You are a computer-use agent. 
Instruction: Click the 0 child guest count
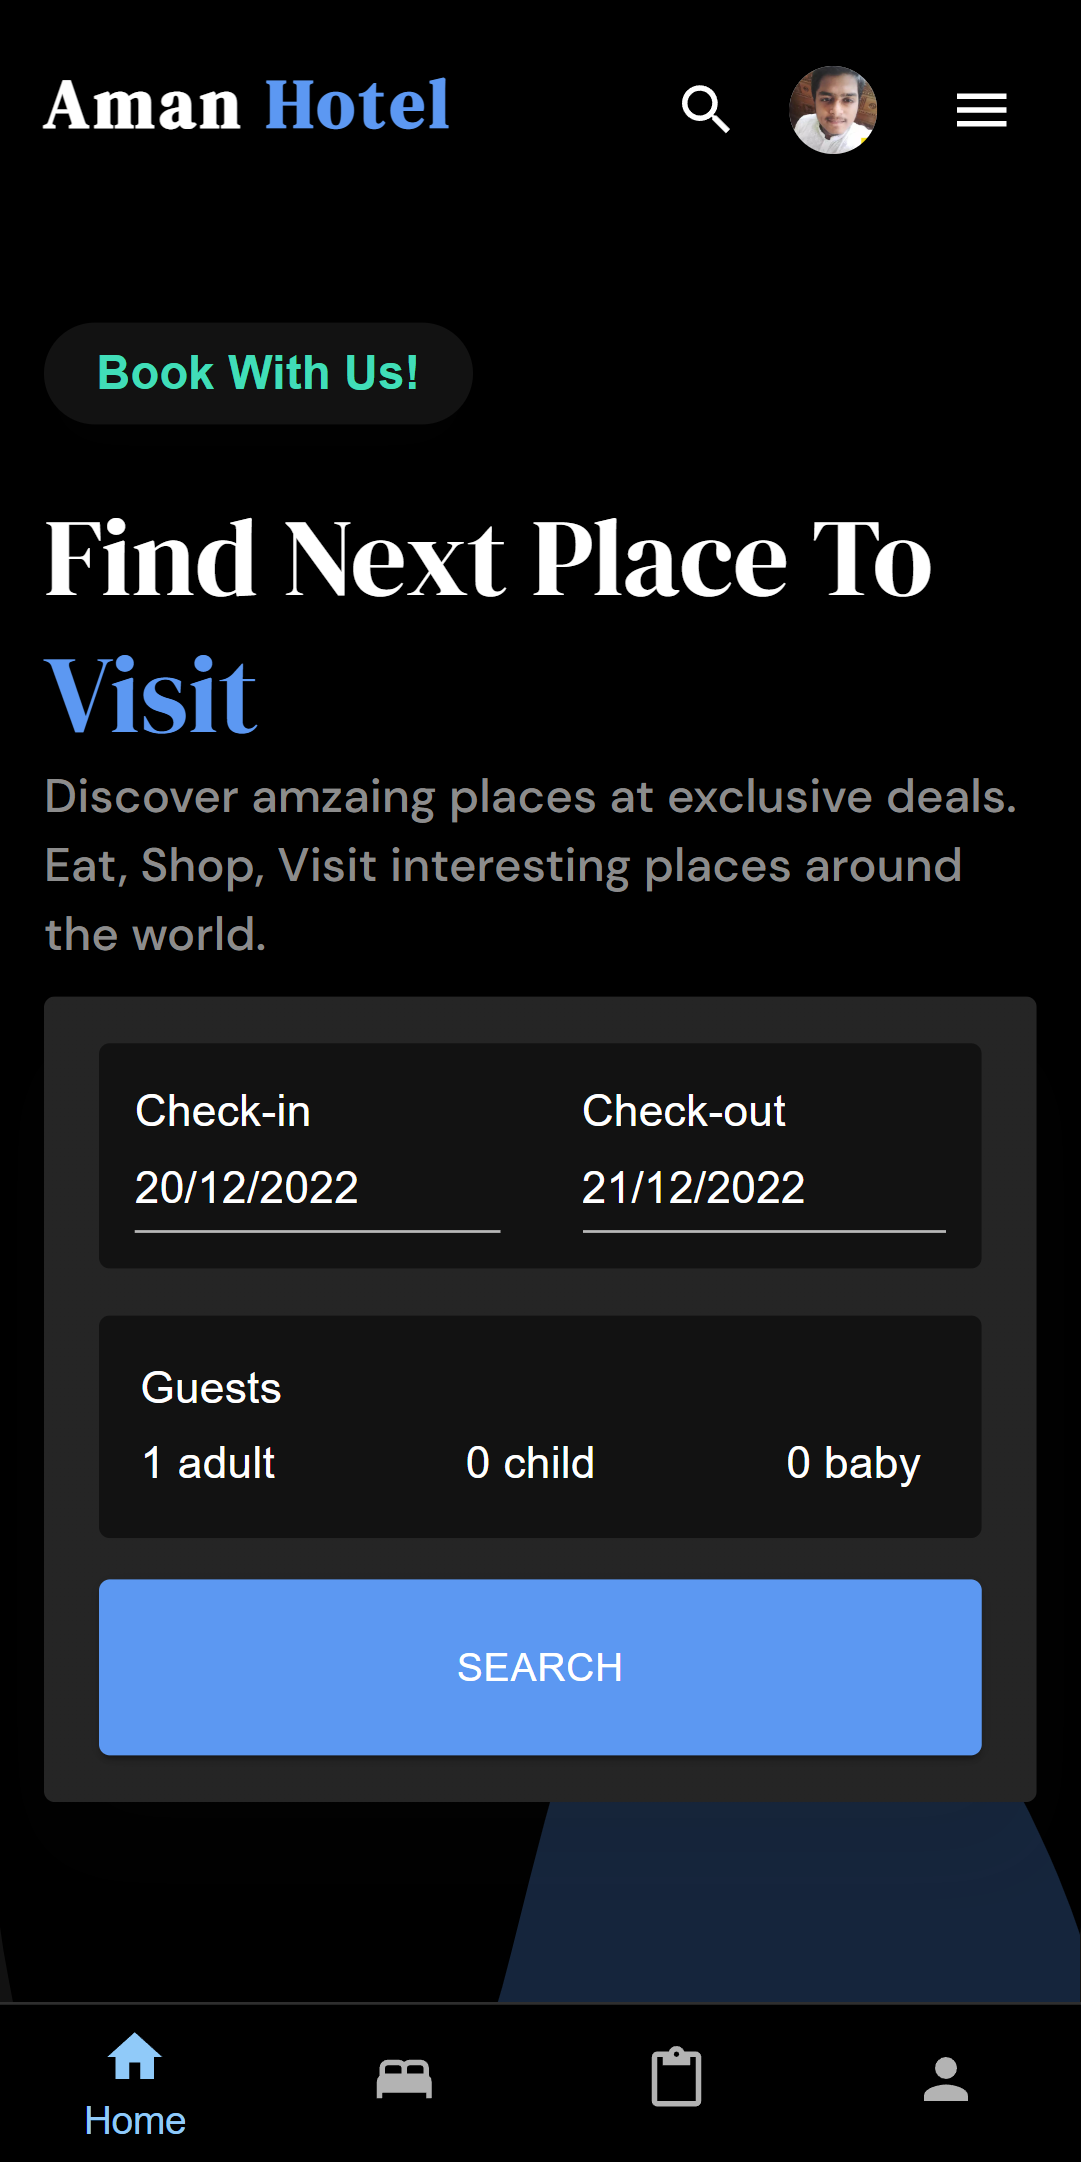[529, 1462]
